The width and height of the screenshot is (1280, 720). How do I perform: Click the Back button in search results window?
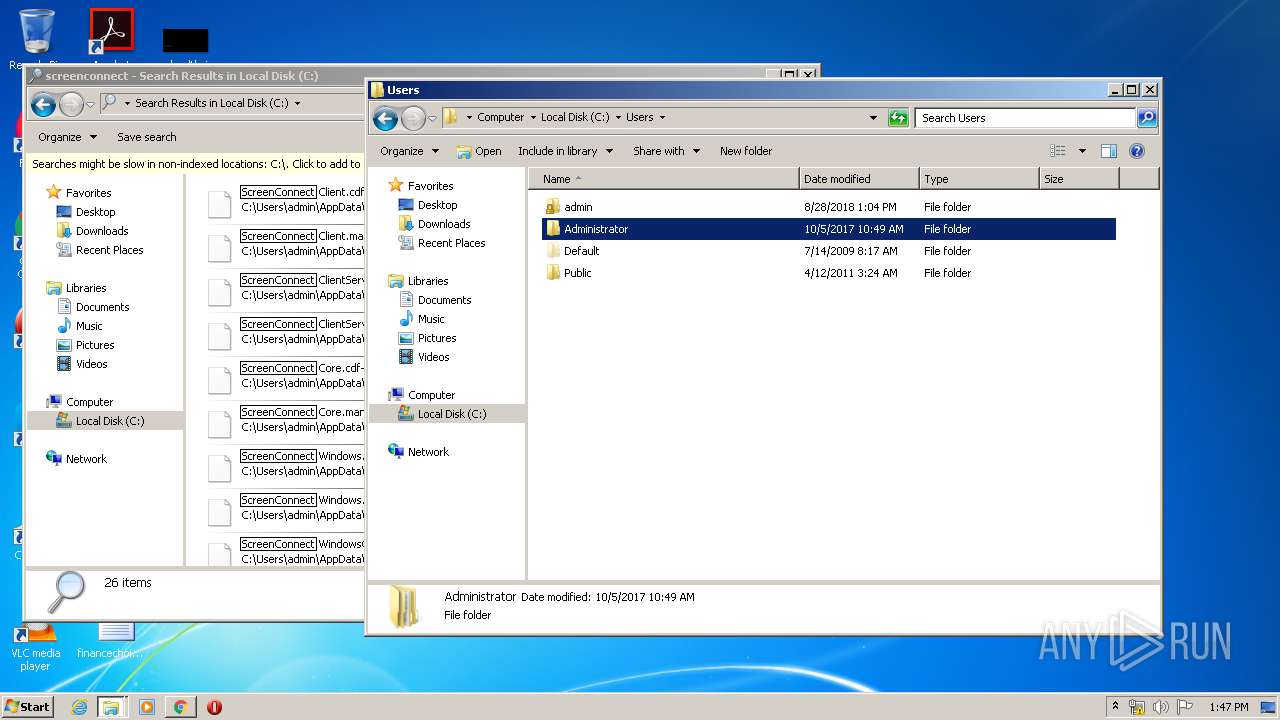click(43, 103)
